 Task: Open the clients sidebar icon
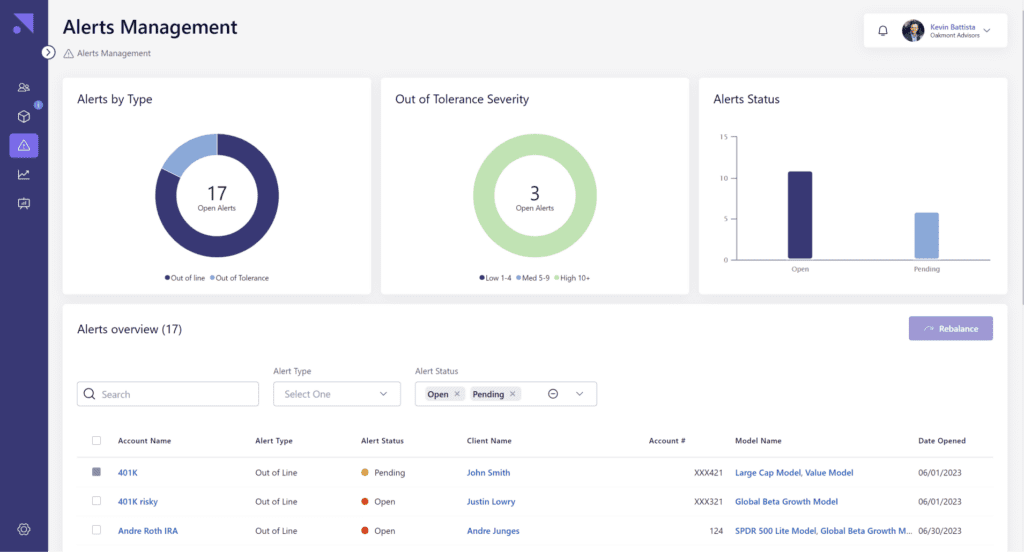pos(24,88)
